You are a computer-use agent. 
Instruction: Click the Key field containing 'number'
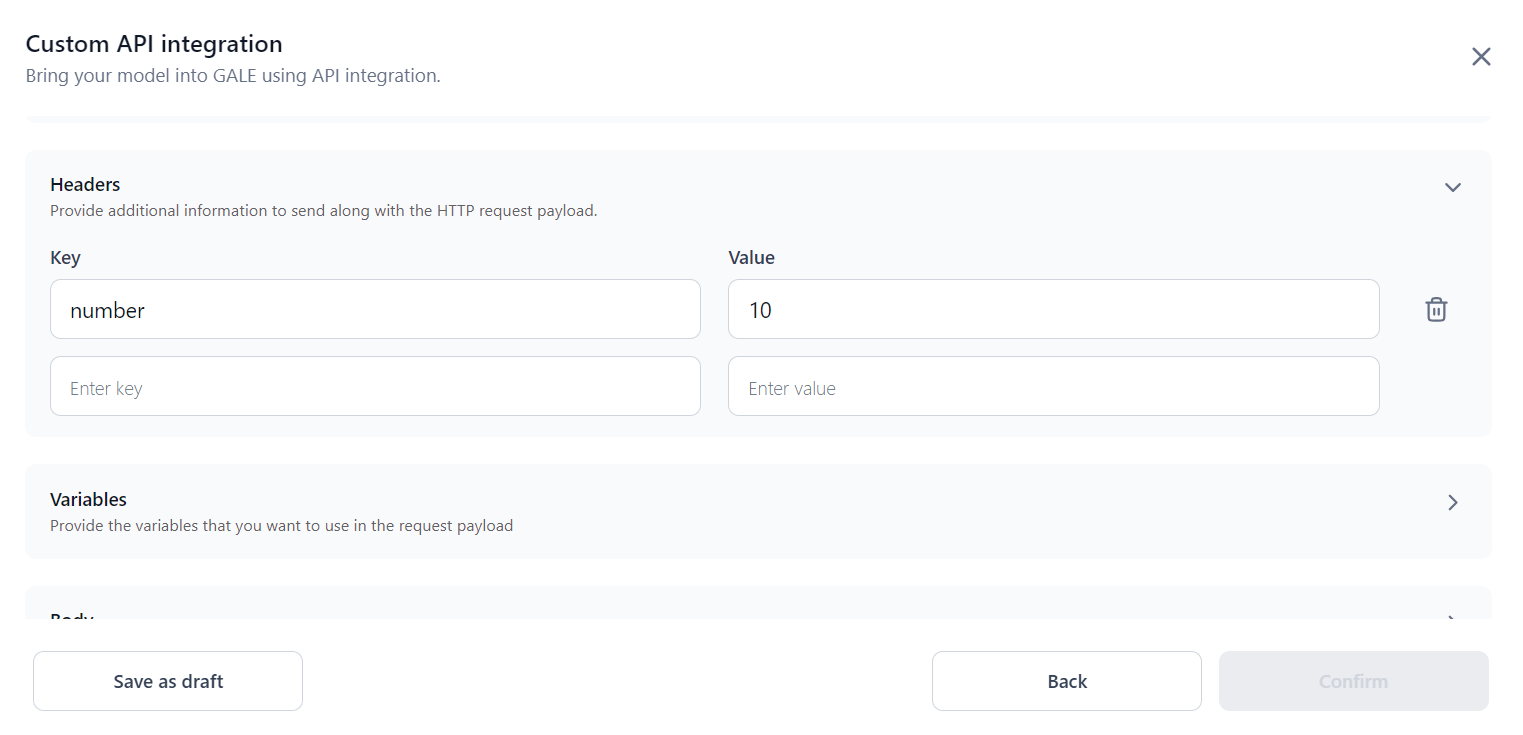point(375,310)
